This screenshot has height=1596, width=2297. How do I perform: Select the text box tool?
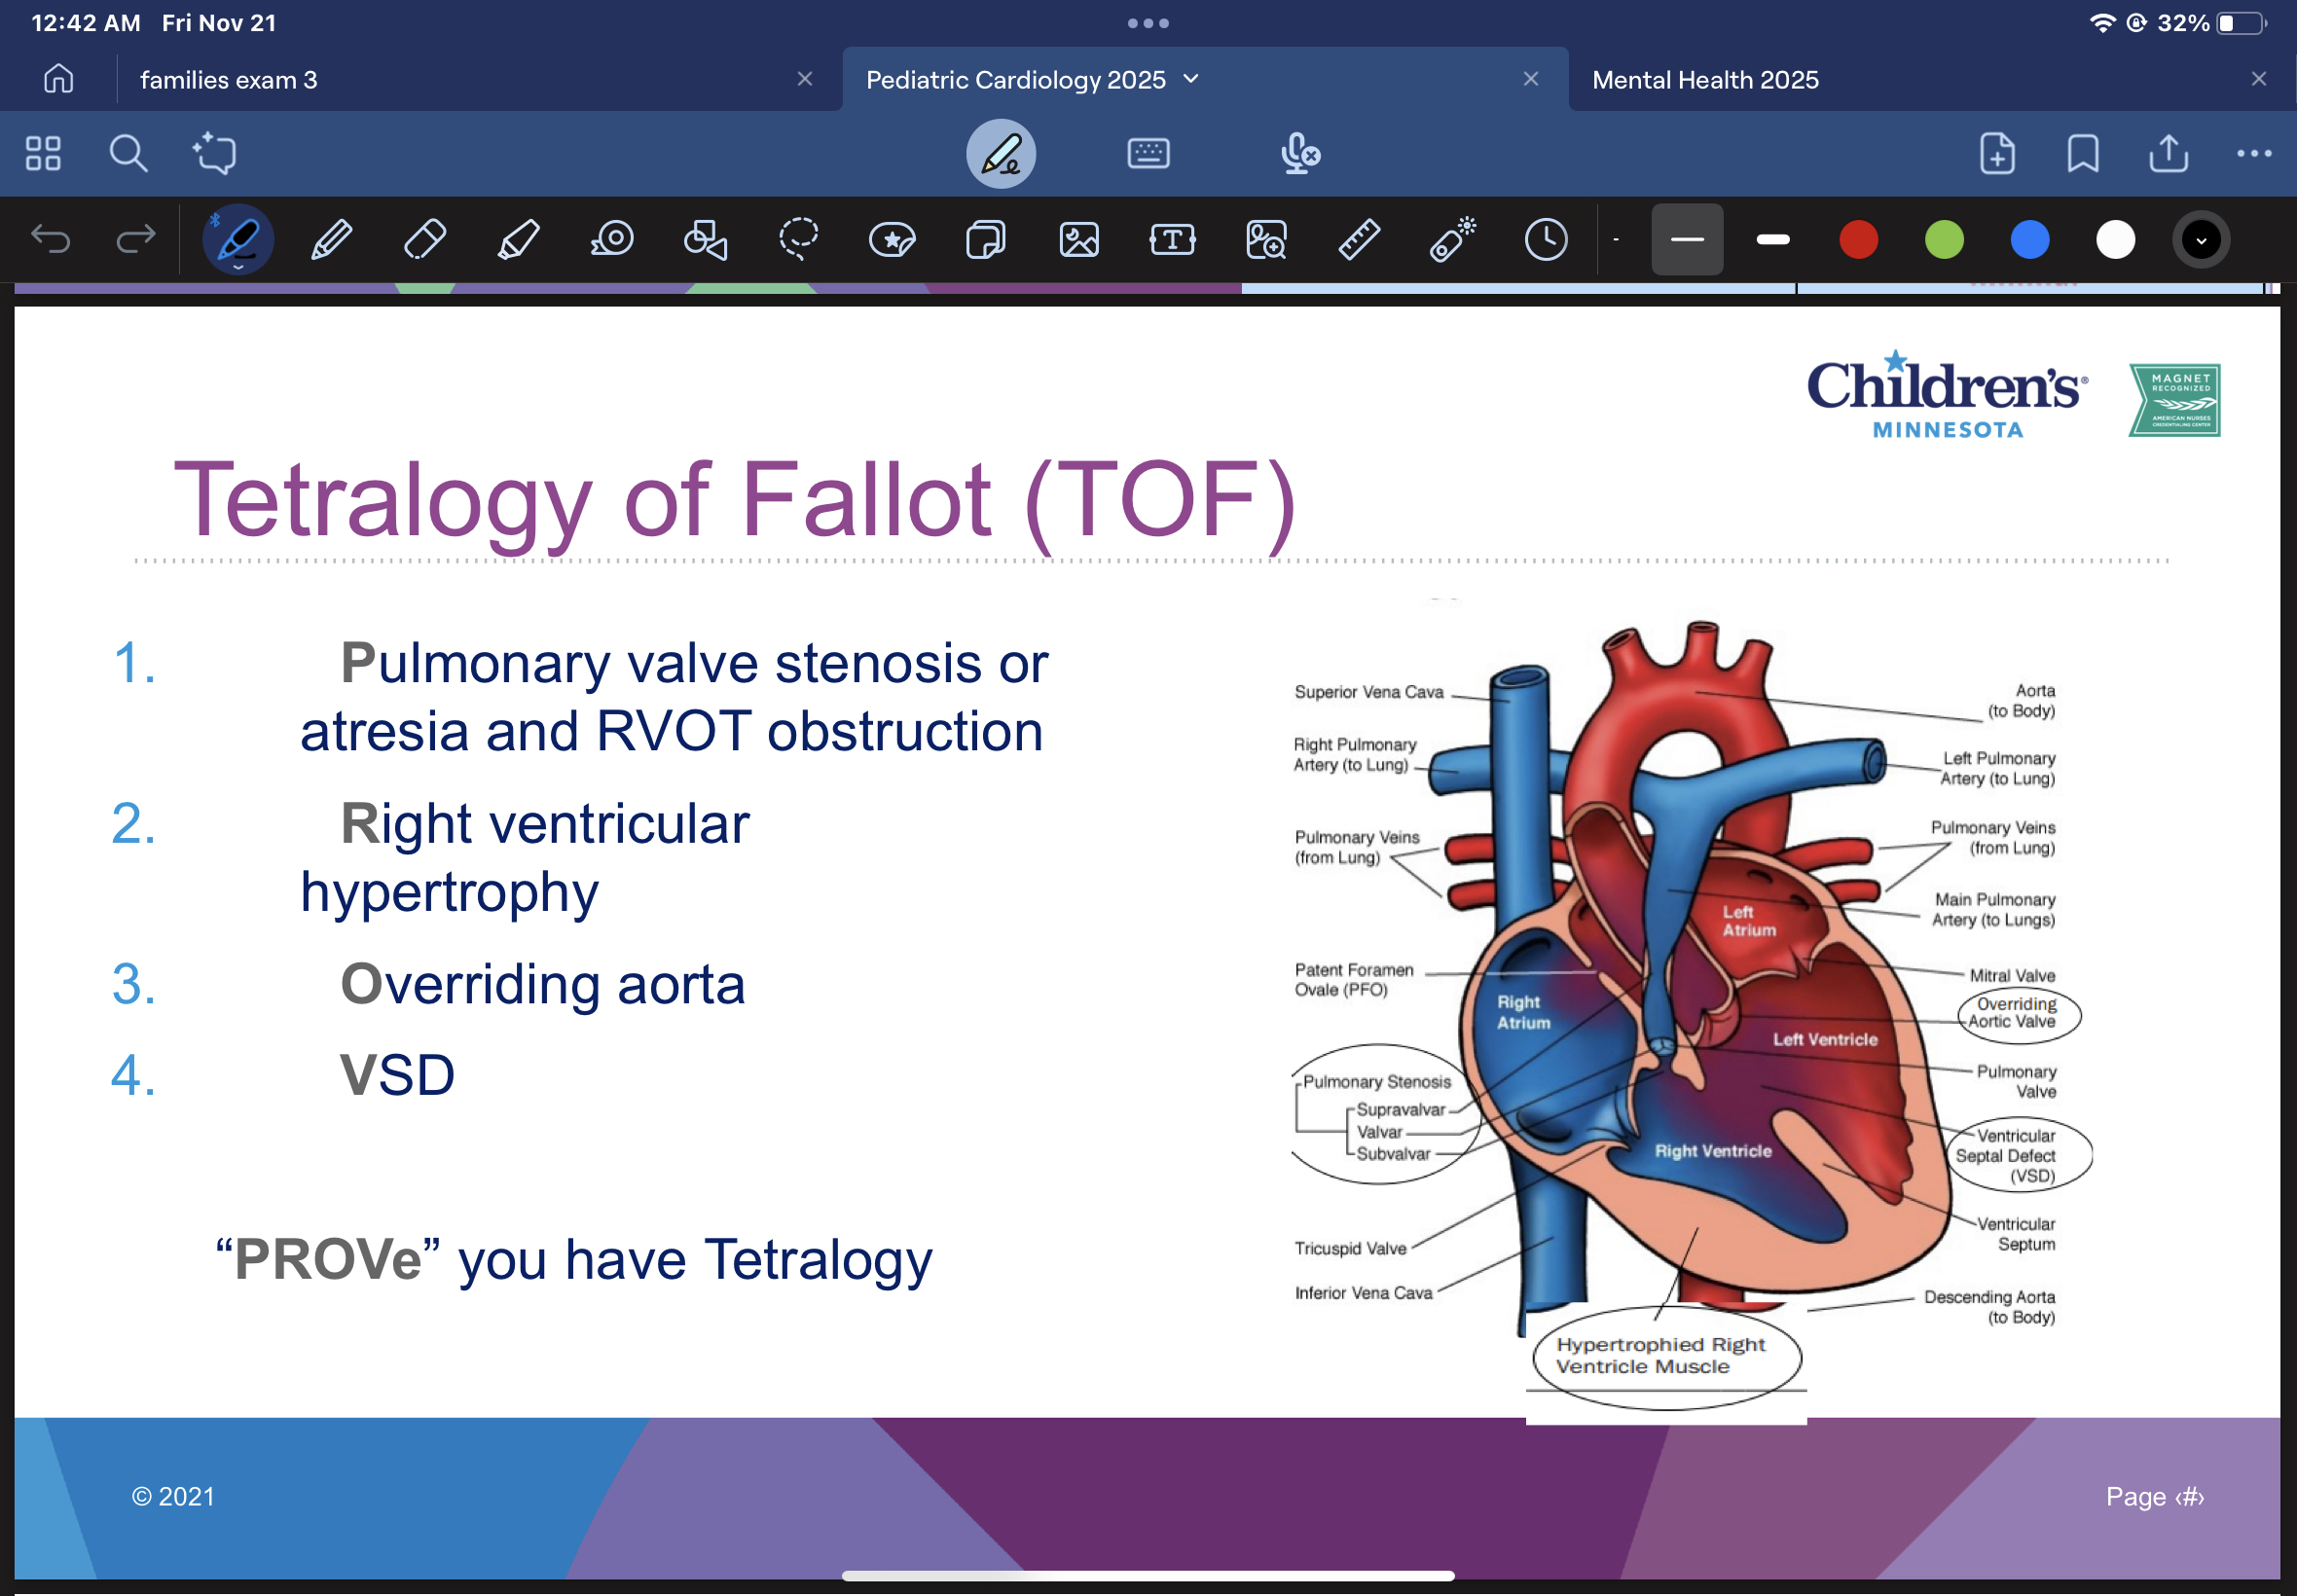coord(1172,239)
